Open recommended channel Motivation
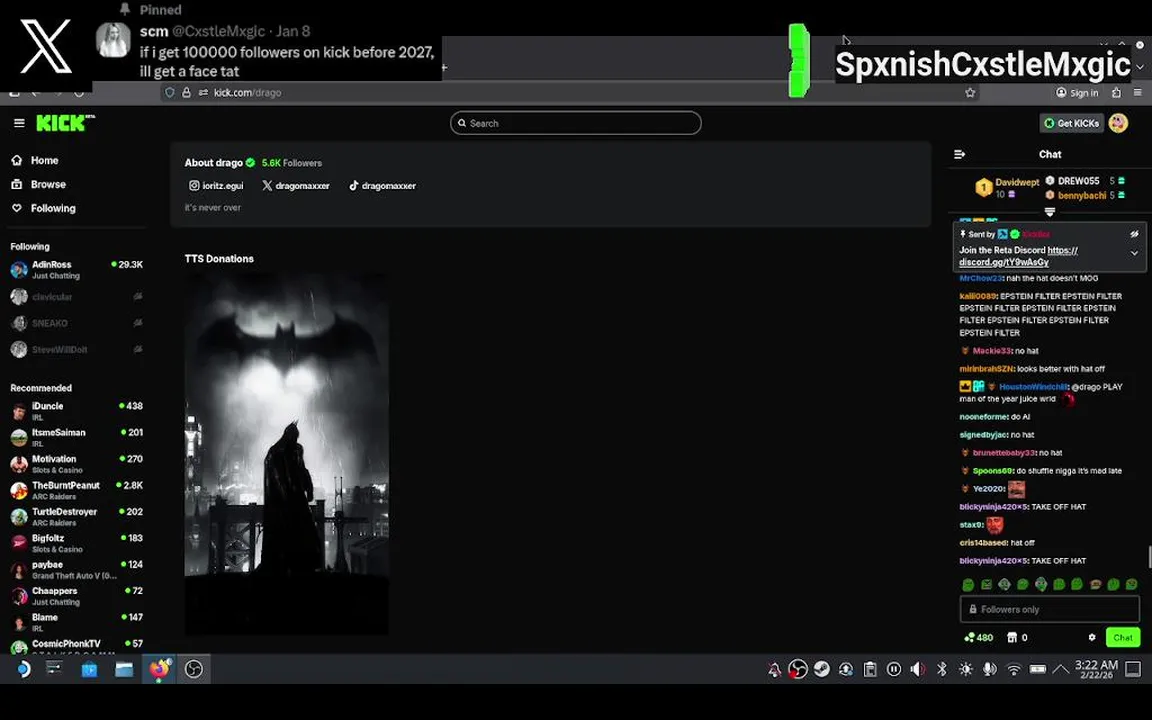Screen dimensions: 1152x720 pos(76,464)
